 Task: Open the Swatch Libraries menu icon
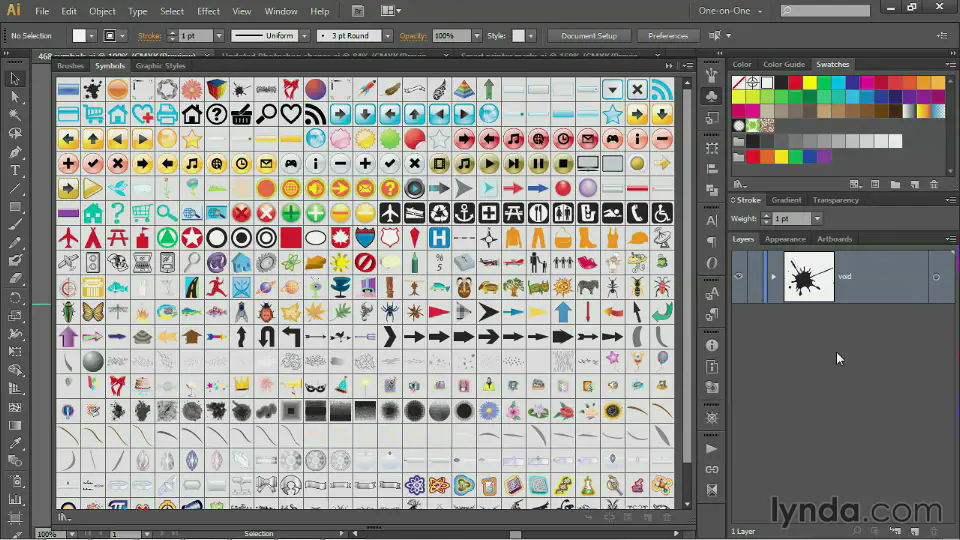738,184
